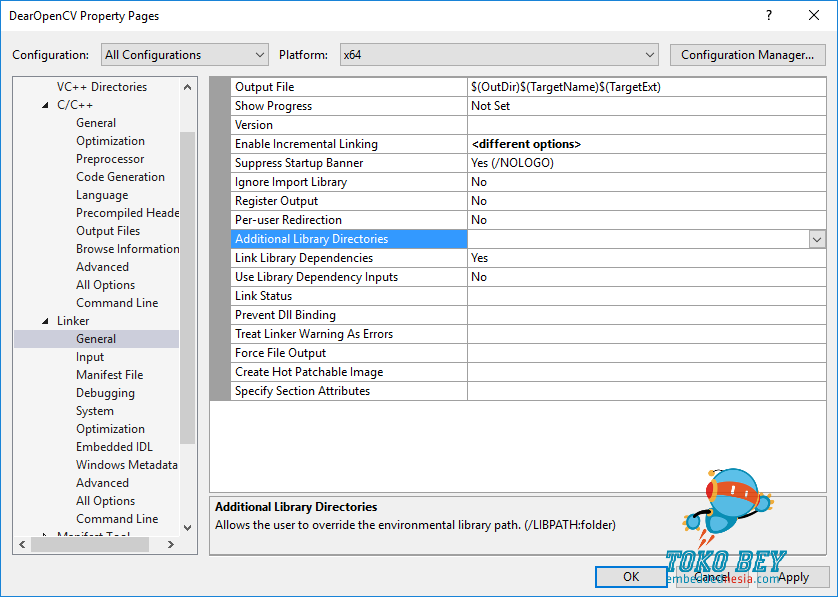This screenshot has width=838, height=597.
Task: Click the <different options> value
Action: click(526, 144)
